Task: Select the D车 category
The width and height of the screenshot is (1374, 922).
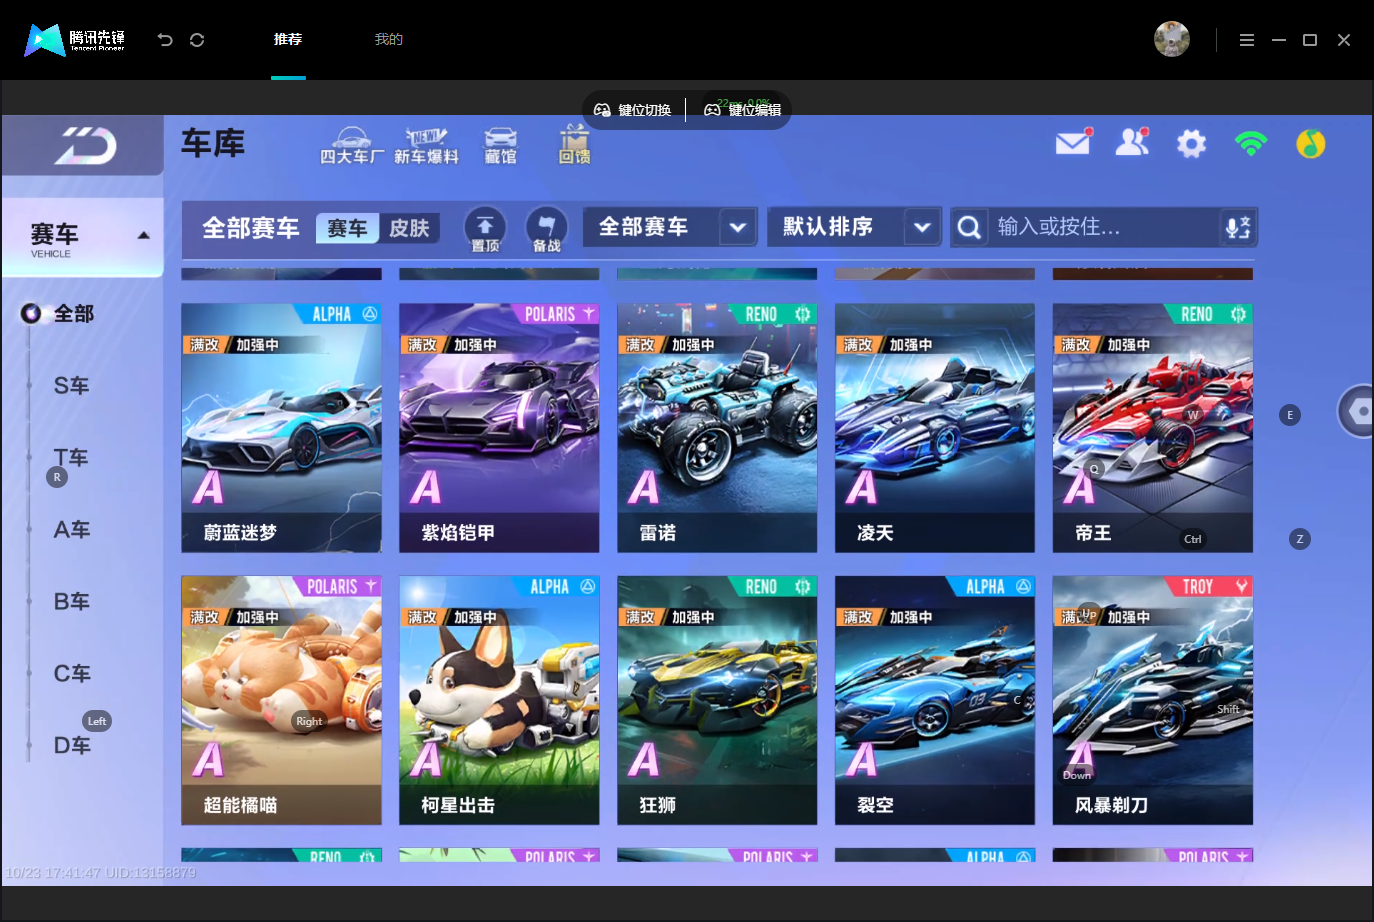Action: point(71,746)
